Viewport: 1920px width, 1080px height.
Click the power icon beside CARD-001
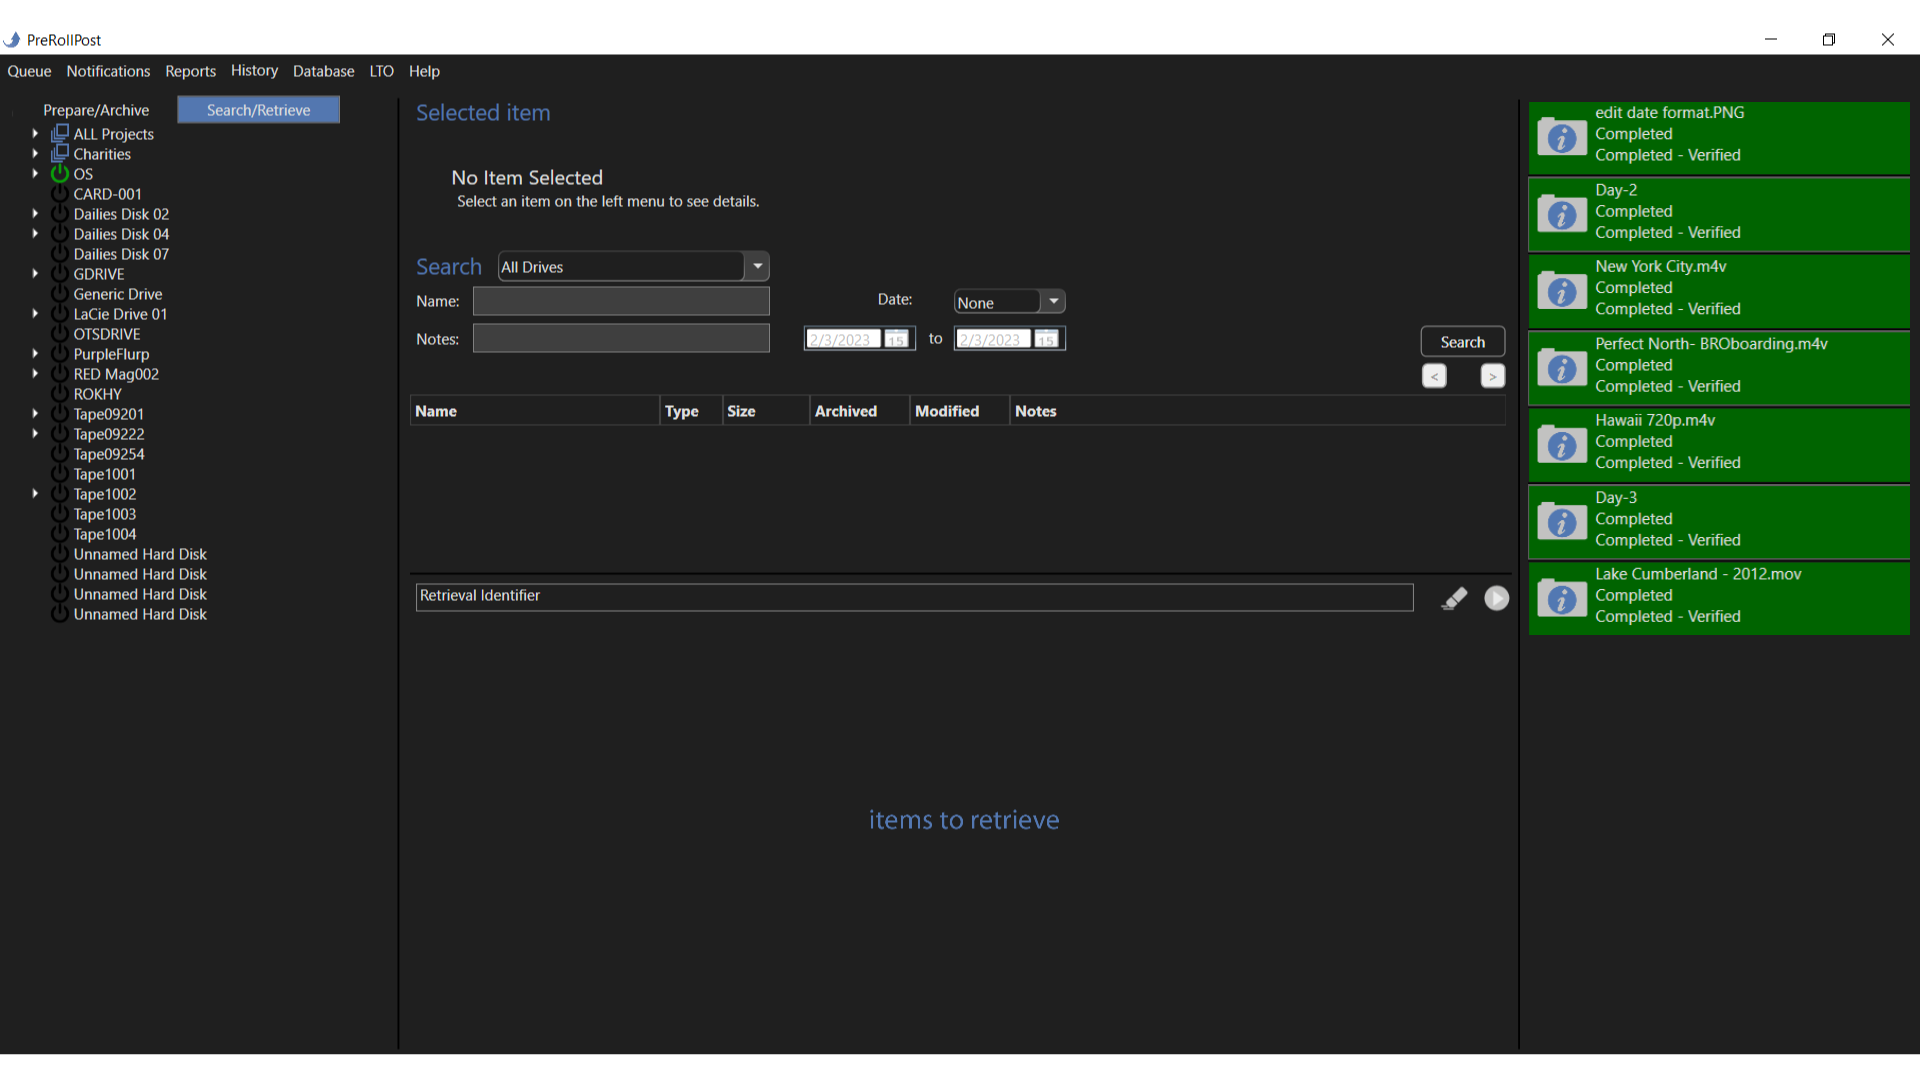pos(60,194)
